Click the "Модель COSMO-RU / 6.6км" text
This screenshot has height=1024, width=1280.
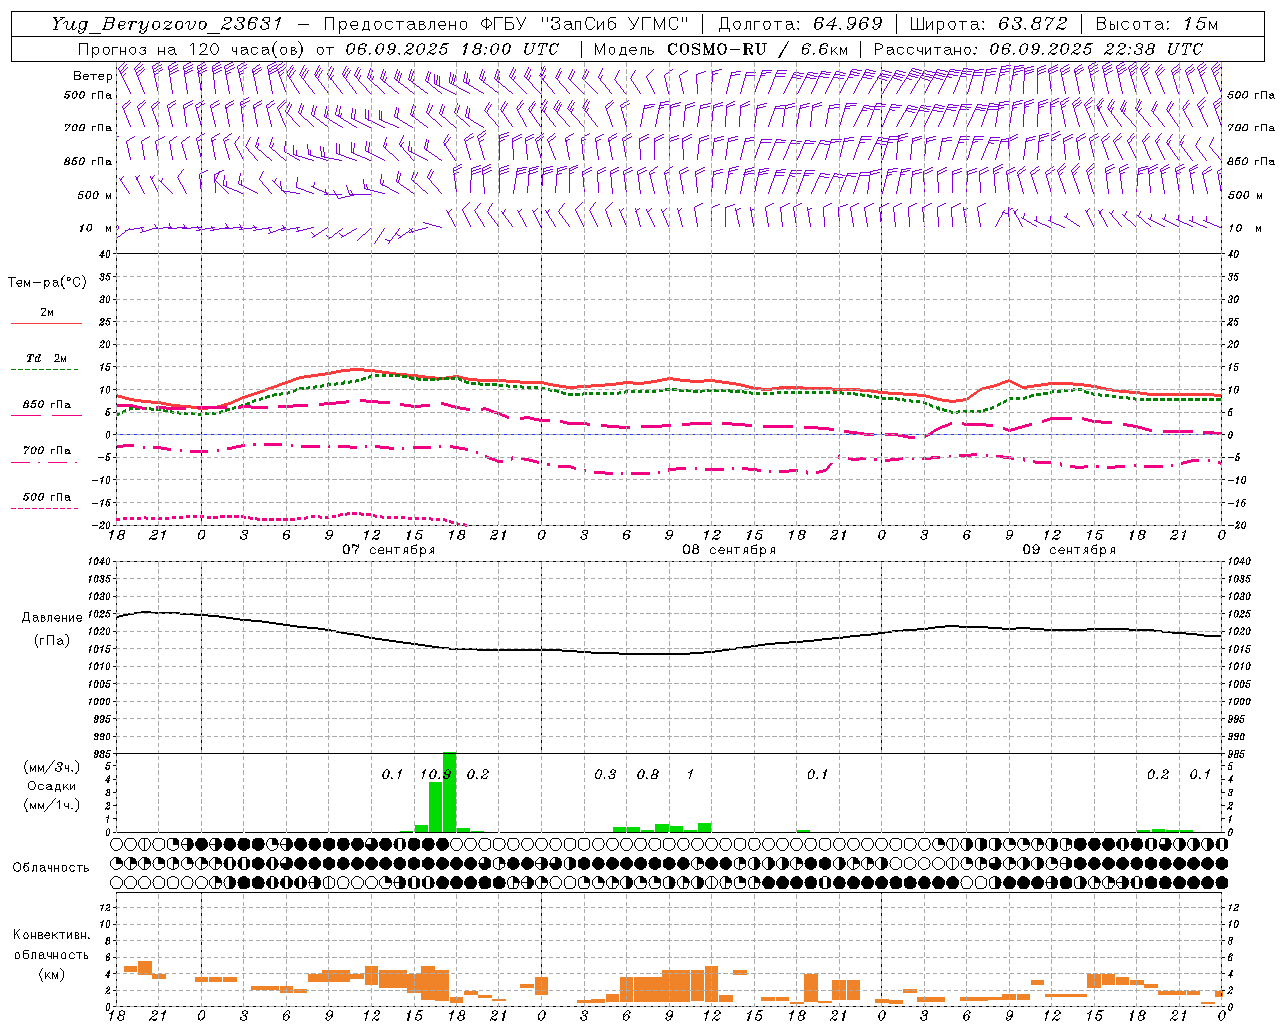721,49
